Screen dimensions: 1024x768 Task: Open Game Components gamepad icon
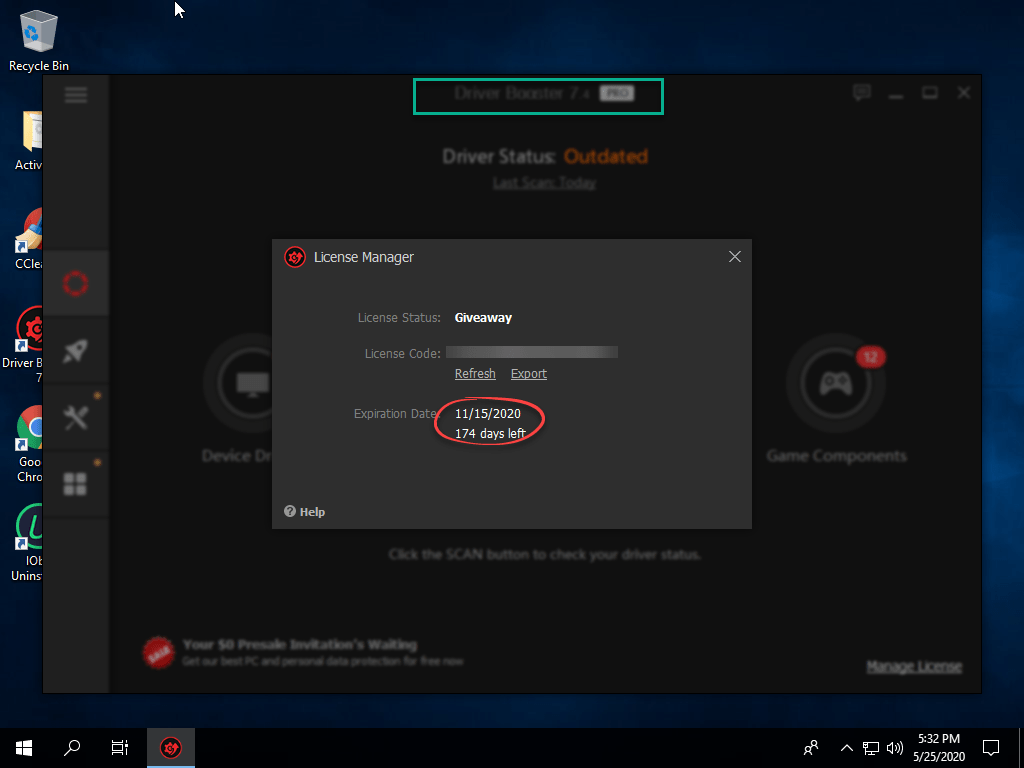coord(836,383)
